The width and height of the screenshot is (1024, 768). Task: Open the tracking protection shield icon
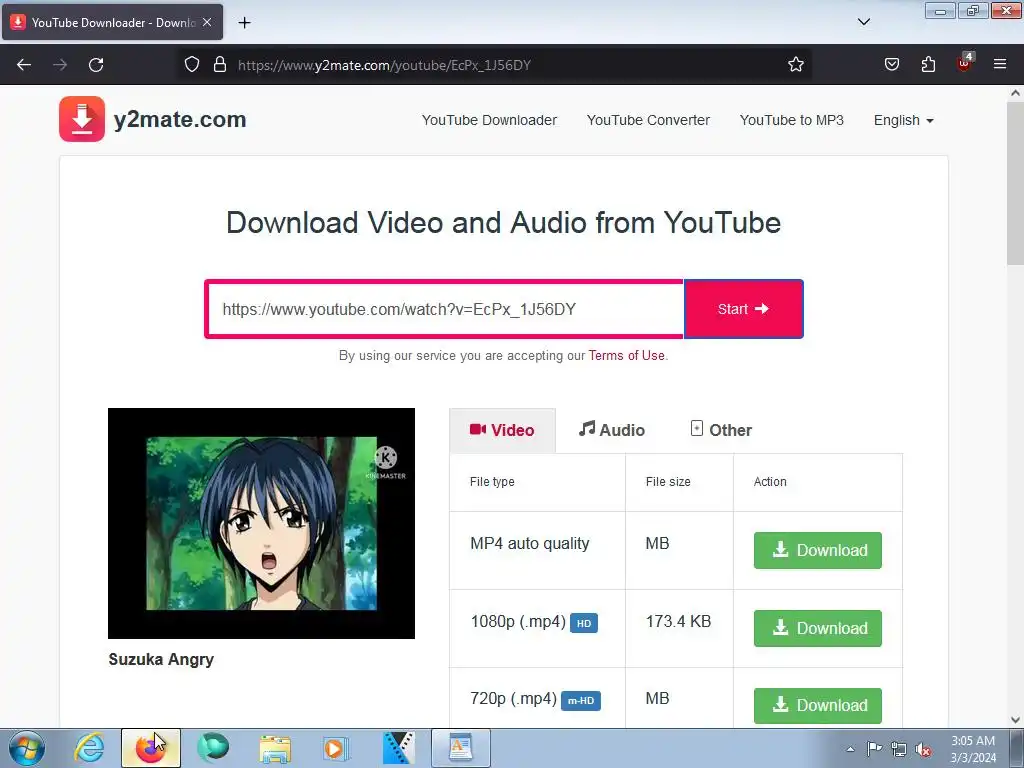click(x=191, y=65)
